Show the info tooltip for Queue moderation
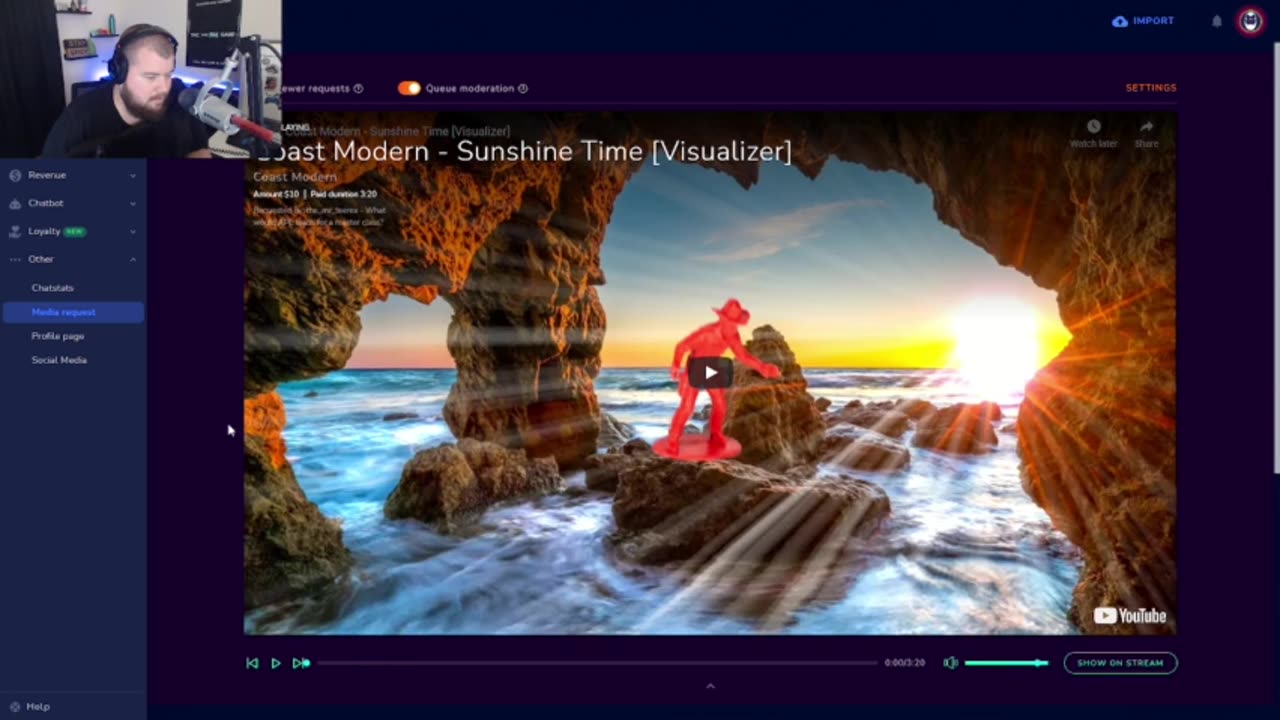1280x720 pixels. click(523, 88)
